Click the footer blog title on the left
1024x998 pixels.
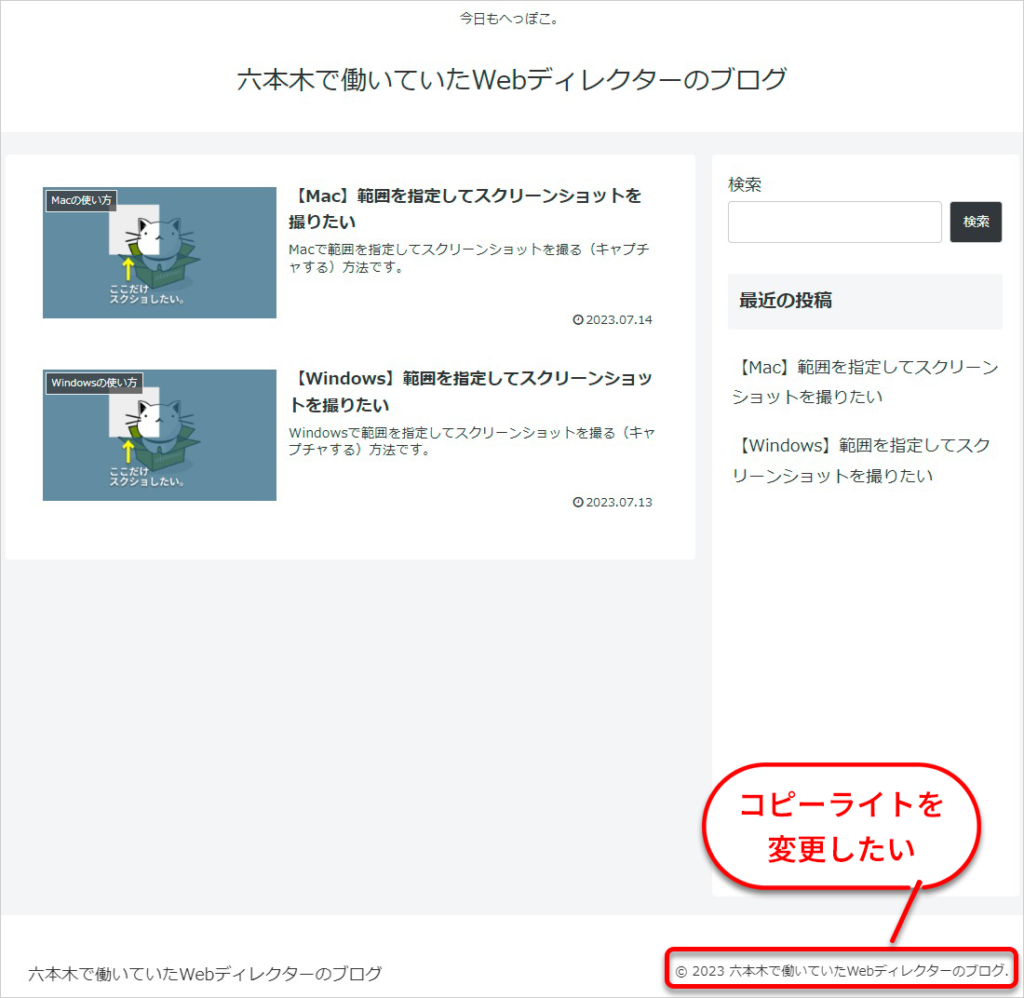point(205,973)
